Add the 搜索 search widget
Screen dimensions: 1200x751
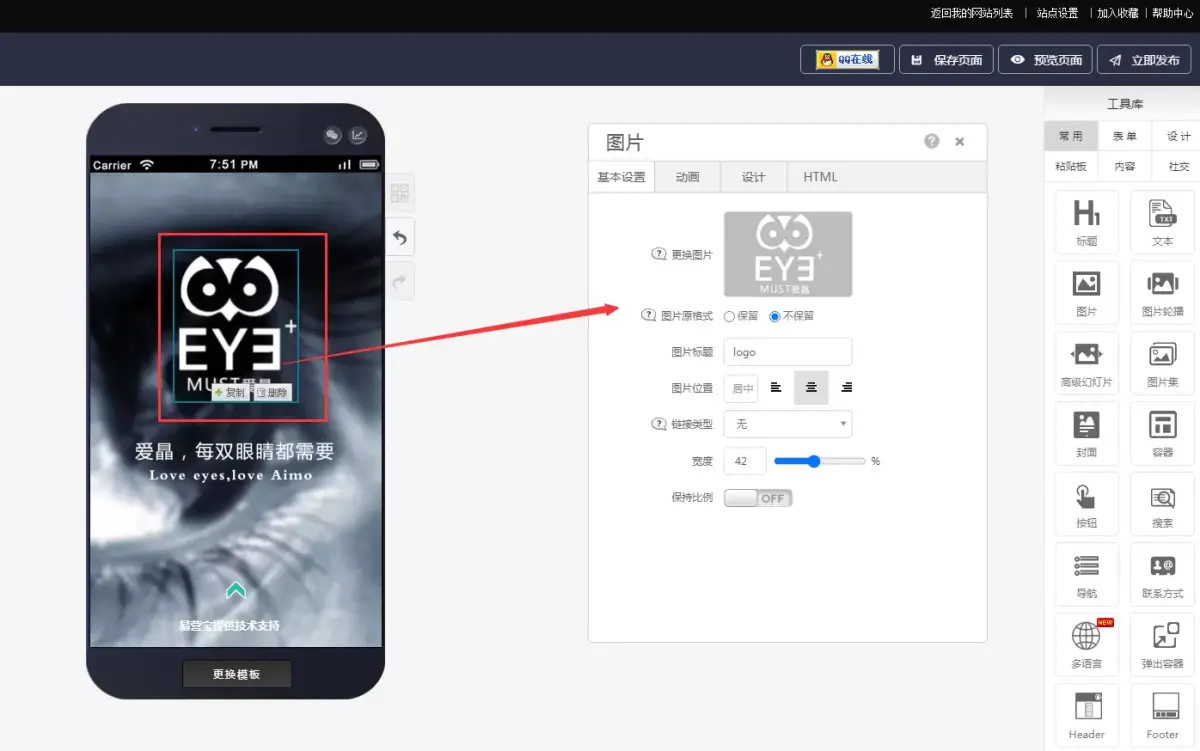1162,504
